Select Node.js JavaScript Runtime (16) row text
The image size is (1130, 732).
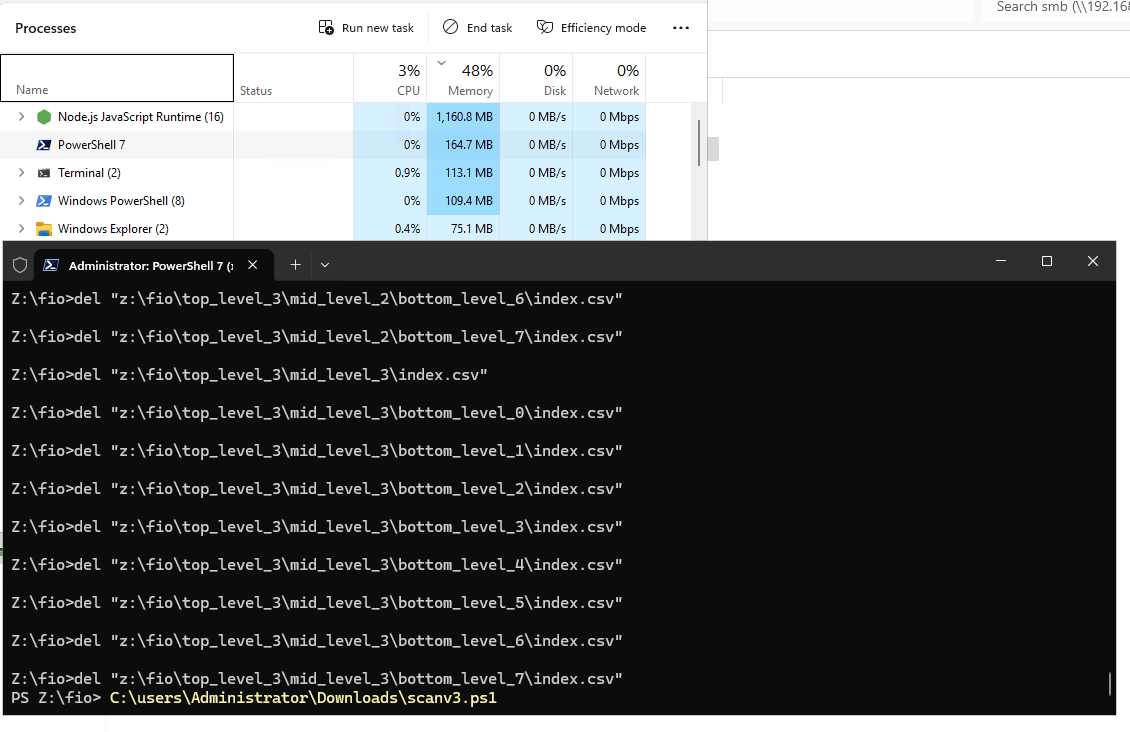tap(141, 117)
